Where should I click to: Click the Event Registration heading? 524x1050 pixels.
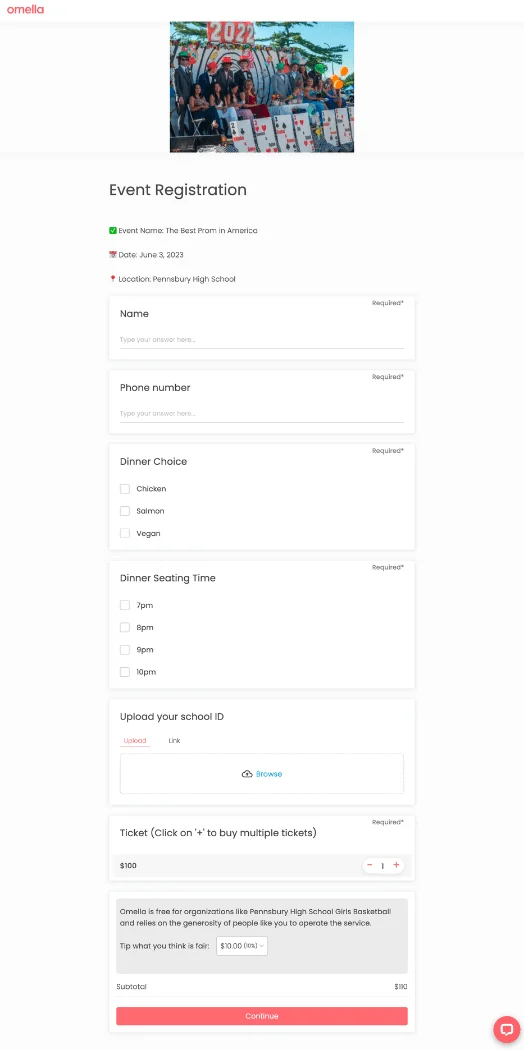[178, 190]
